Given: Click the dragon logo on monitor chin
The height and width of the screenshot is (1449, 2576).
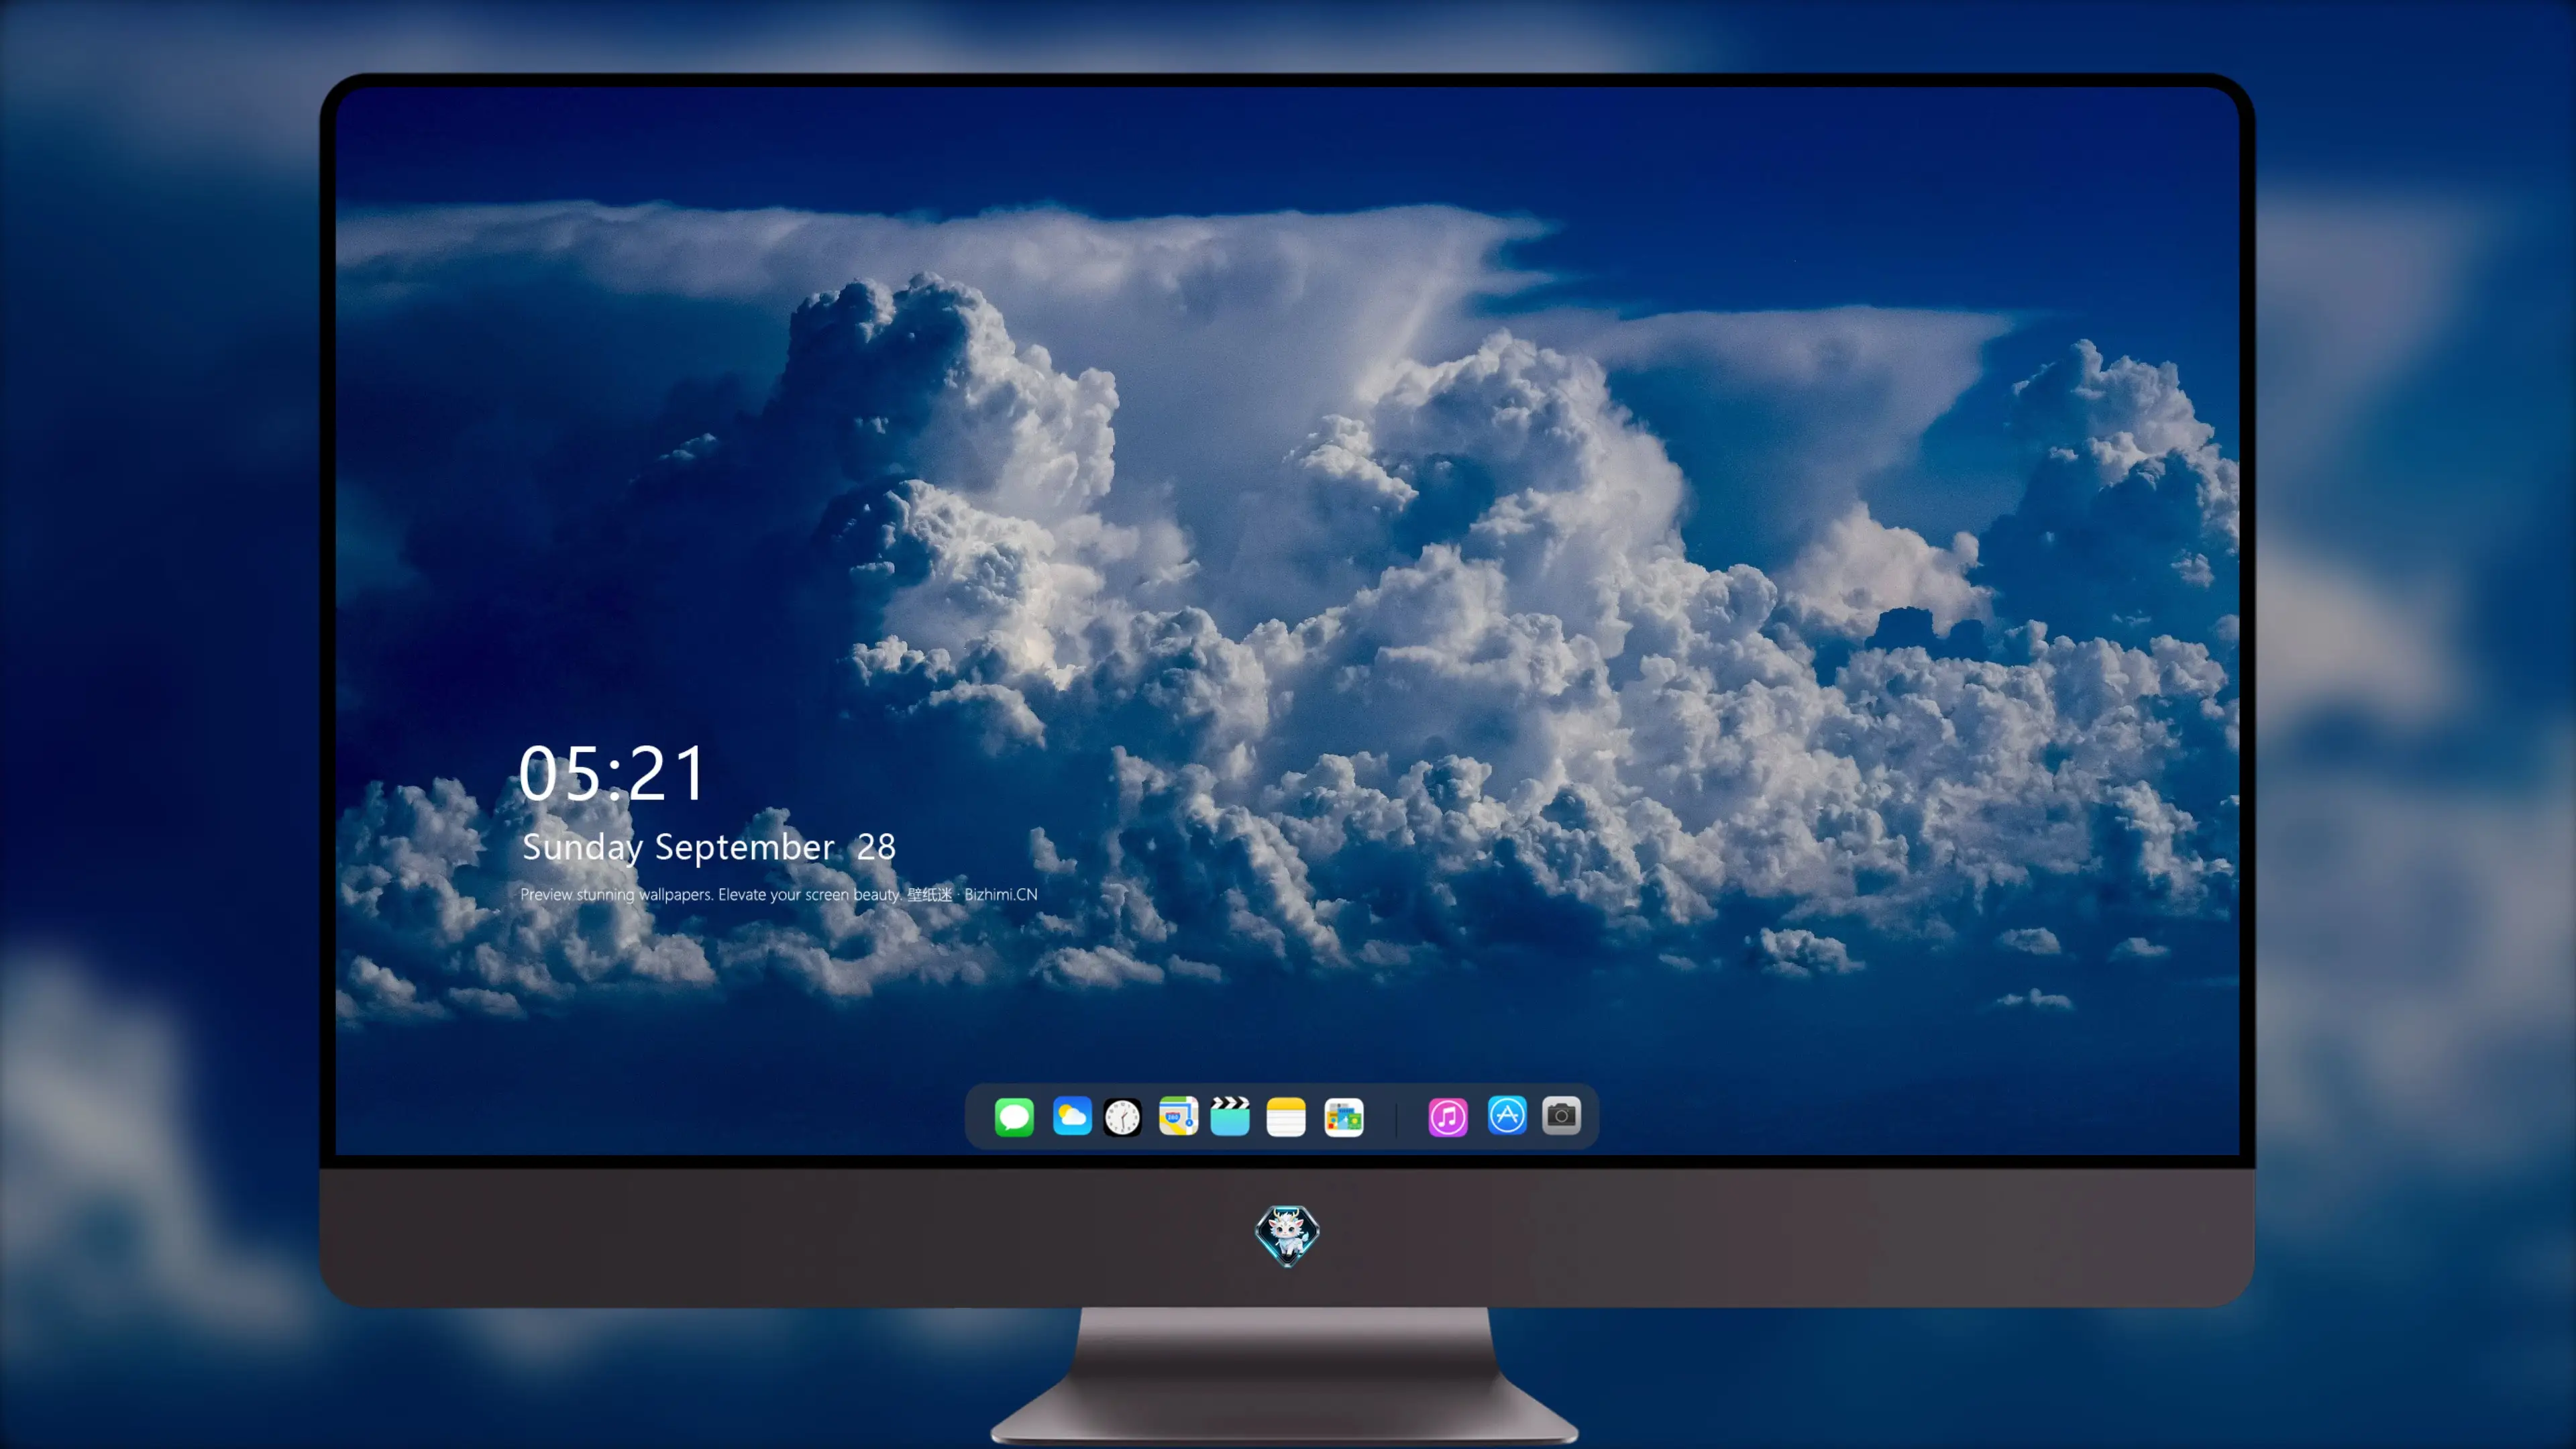Looking at the screenshot, I should pos(1287,1235).
